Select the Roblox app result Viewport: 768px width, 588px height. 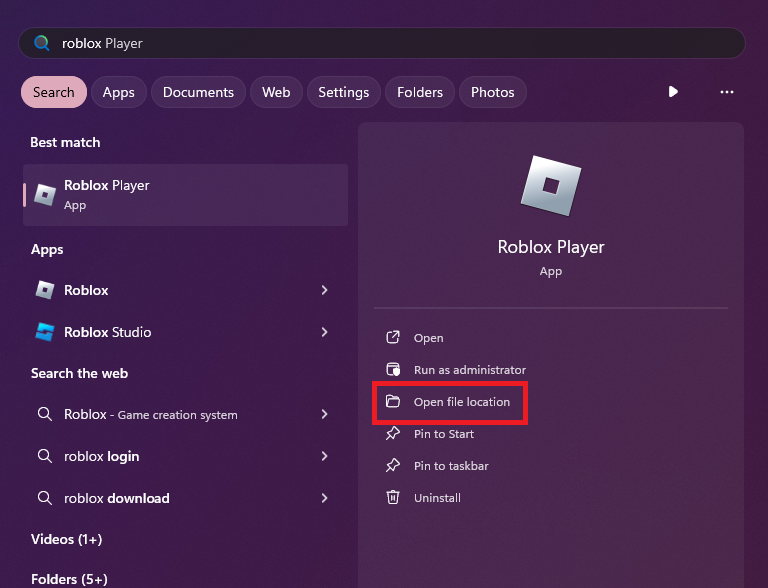[186, 290]
